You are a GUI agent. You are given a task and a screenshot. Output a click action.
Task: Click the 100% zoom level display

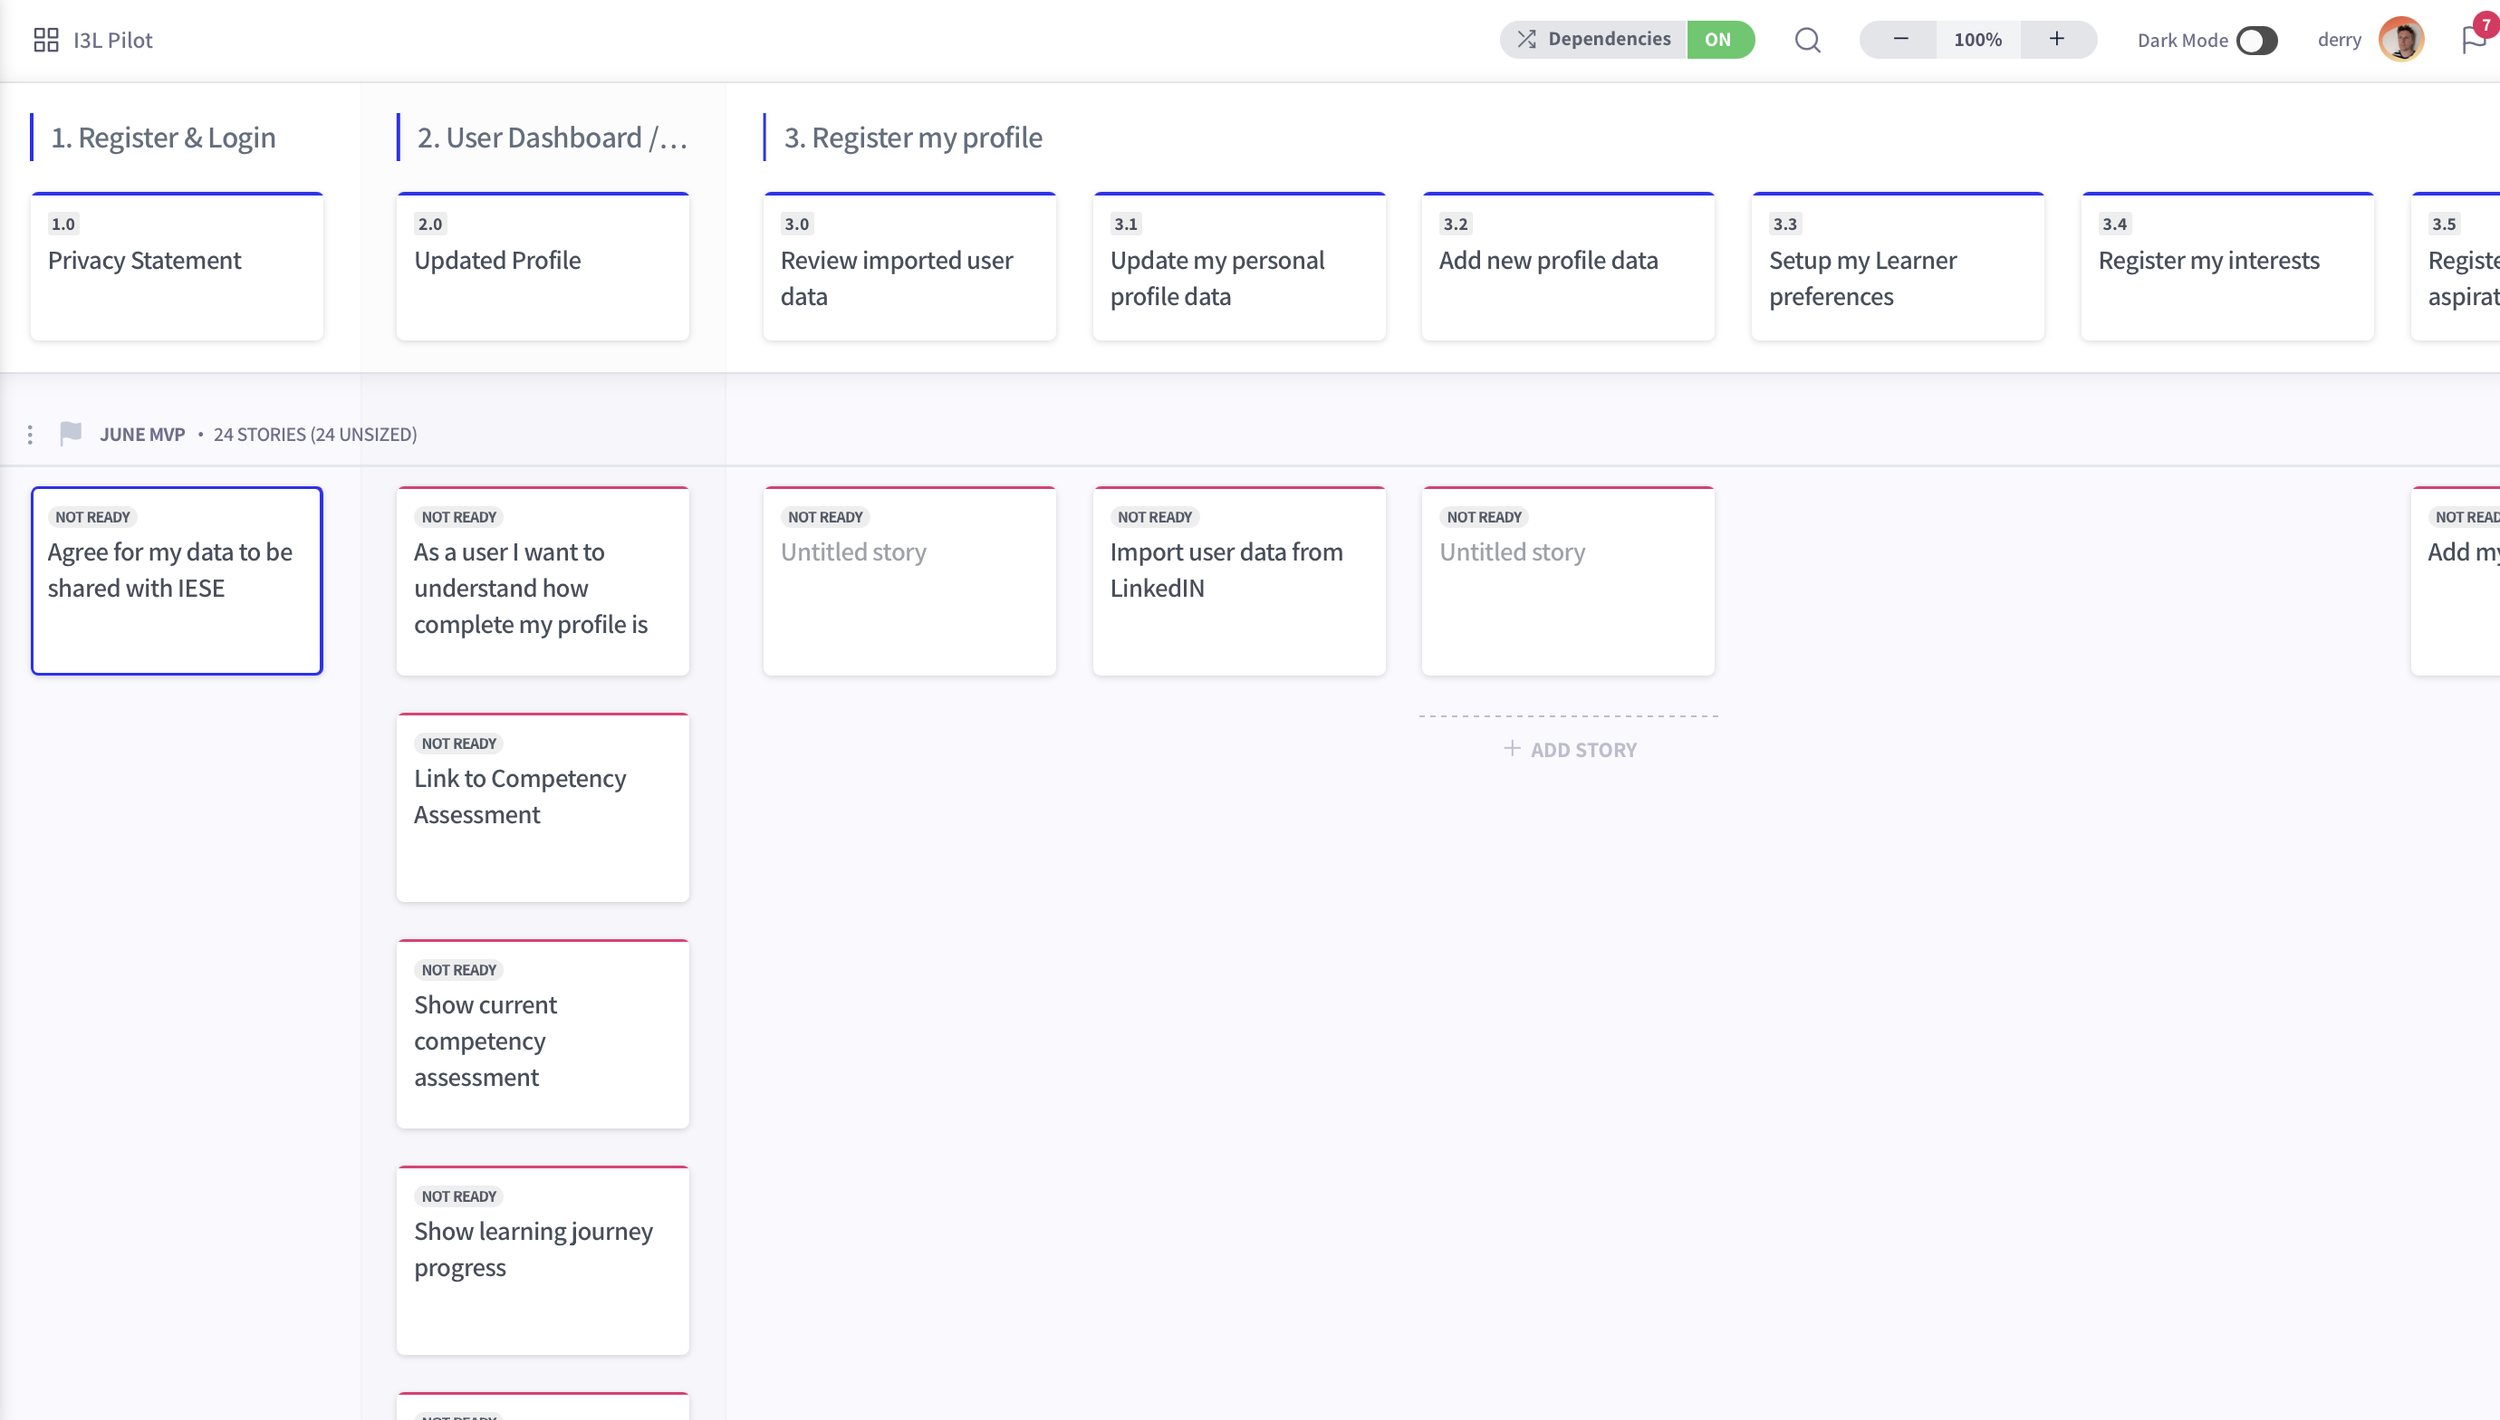tap(1977, 40)
